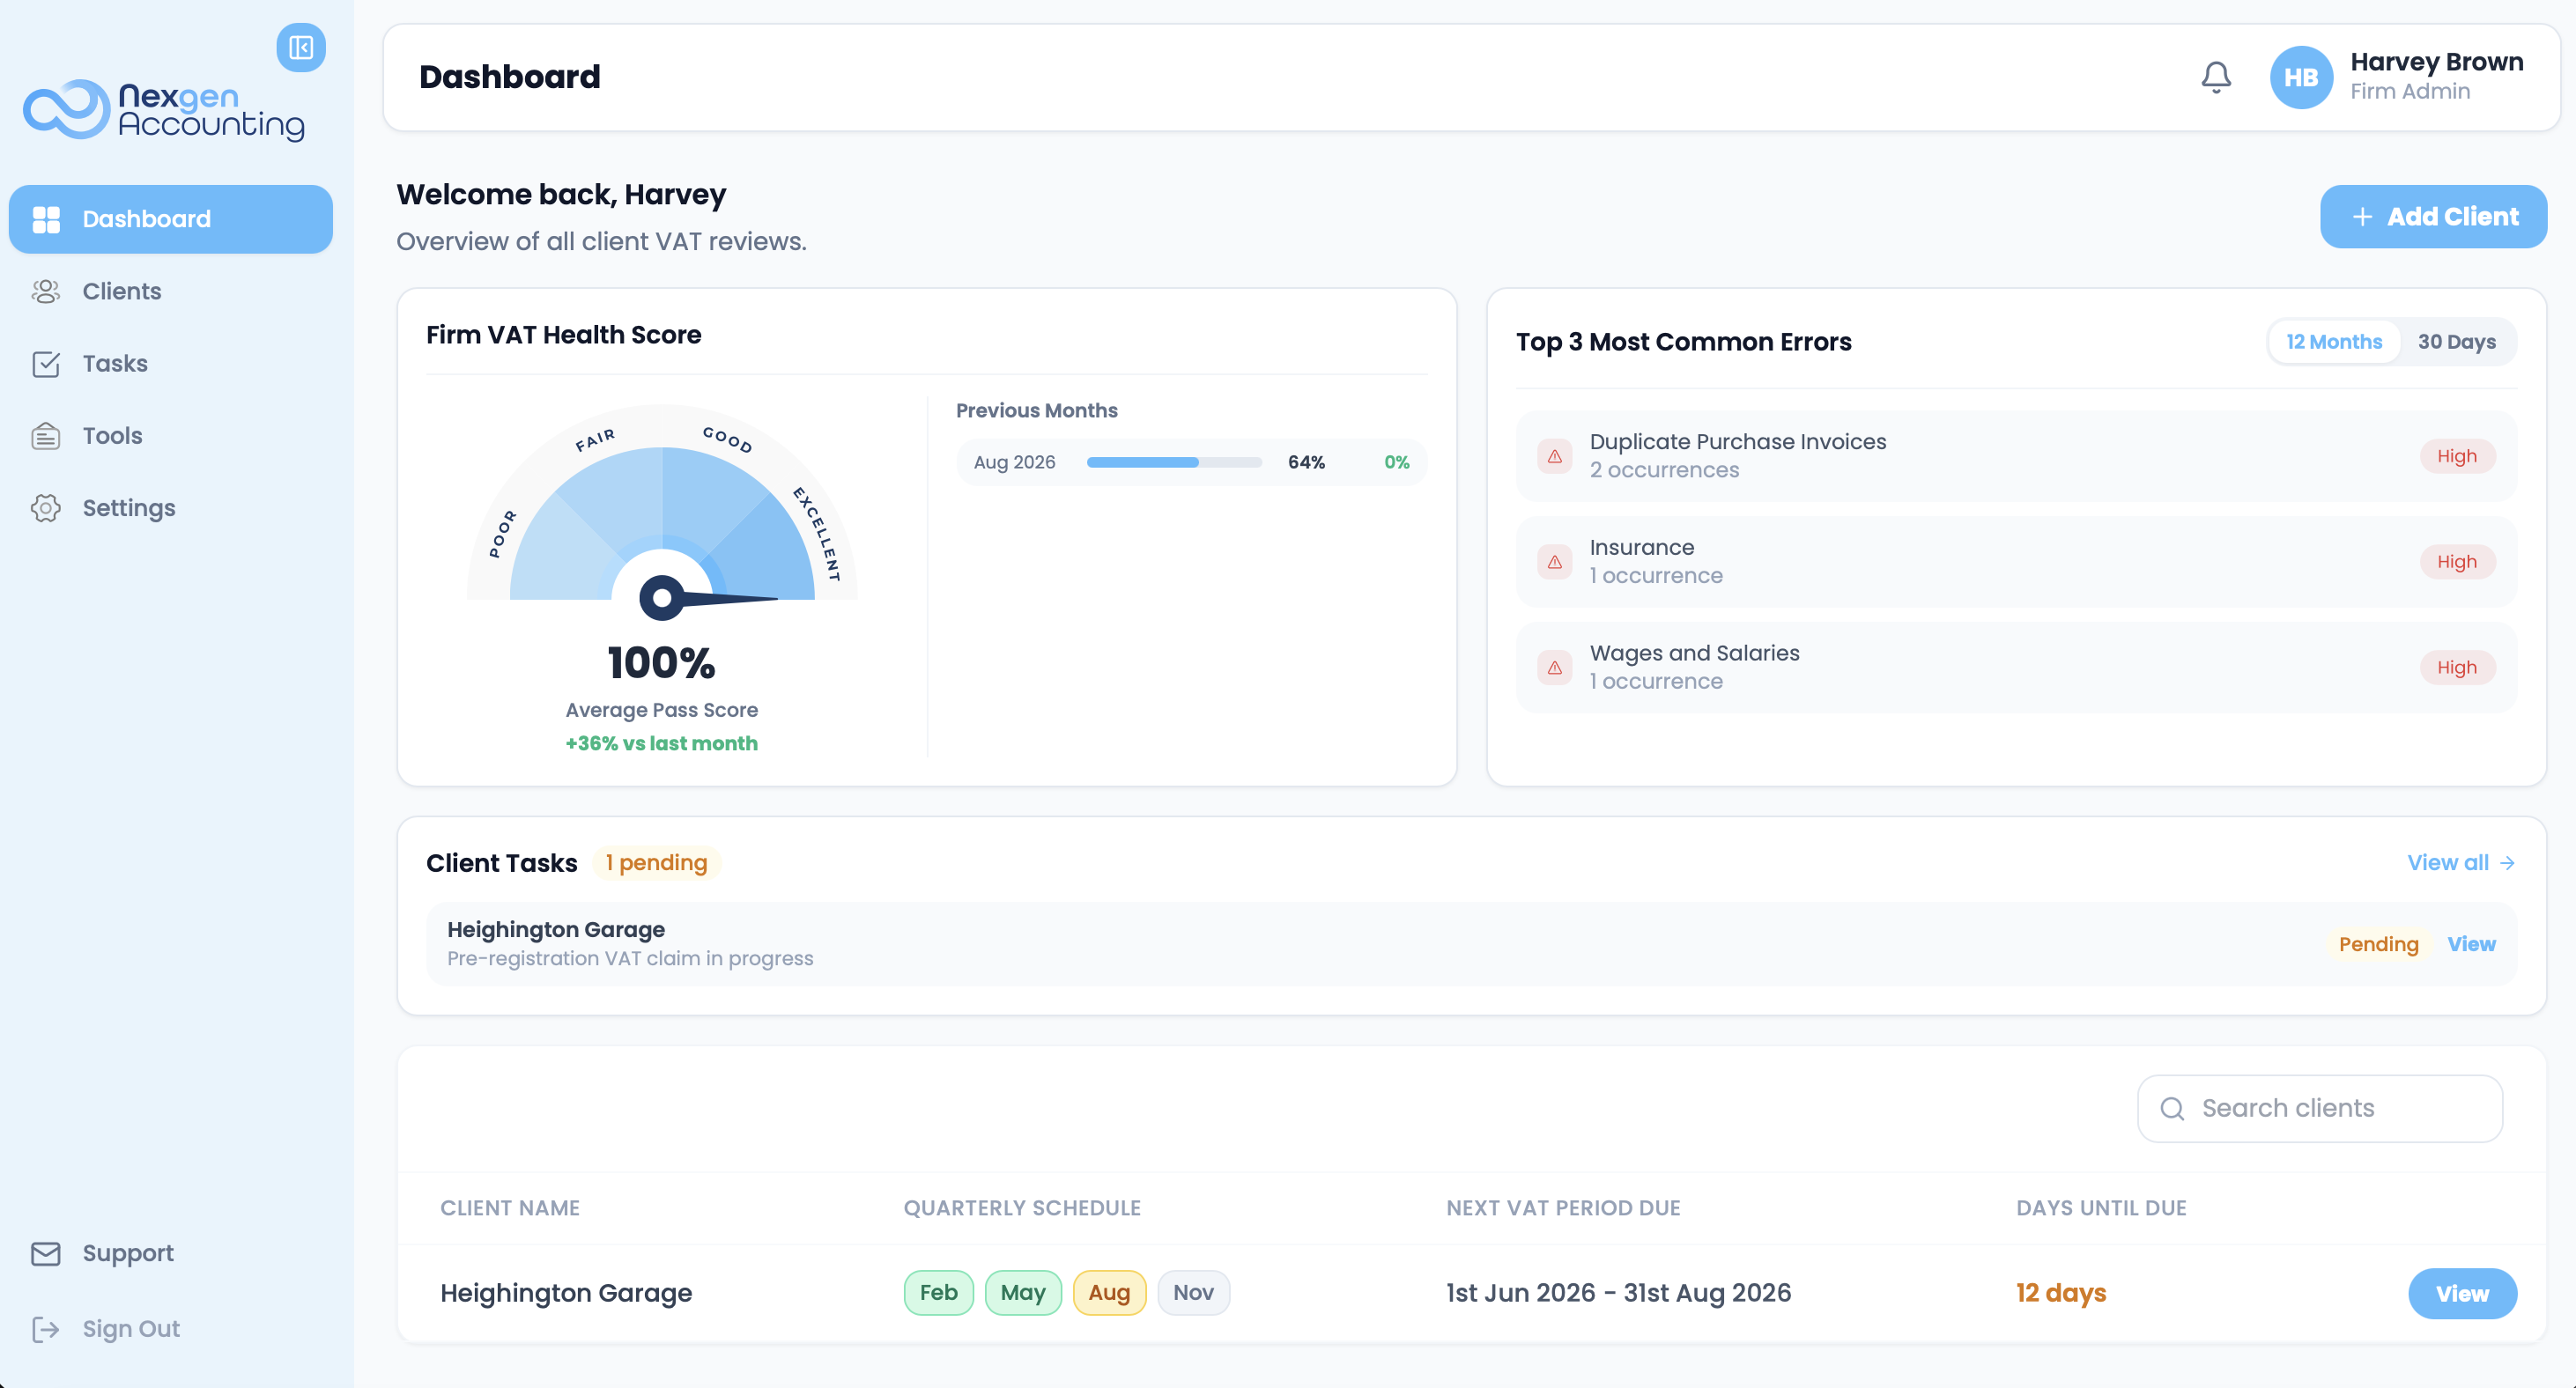This screenshot has width=2576, height=1388.
Task: Click the Dashboard grid icon
Action: (46, 219)
